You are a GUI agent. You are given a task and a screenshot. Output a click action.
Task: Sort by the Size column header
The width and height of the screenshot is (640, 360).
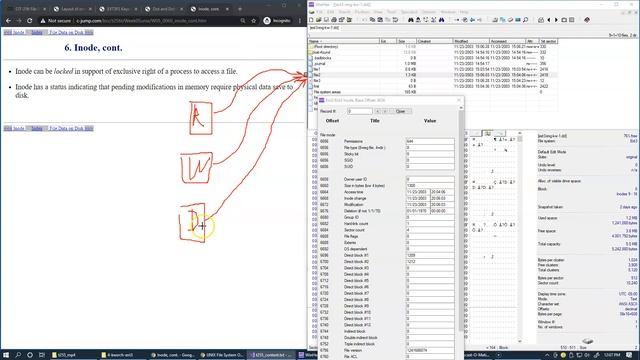pyautogui.click(x=407, y=41)
